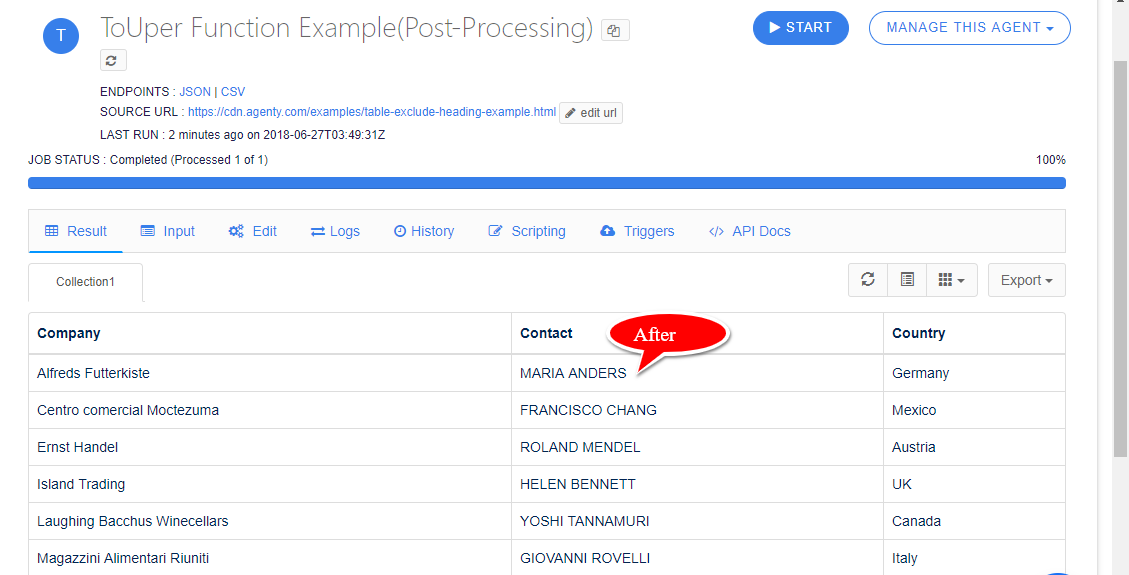This screenshot has width=1129, height=575.
Task: Click the edit url button
Action: click(x=591, y=113)
